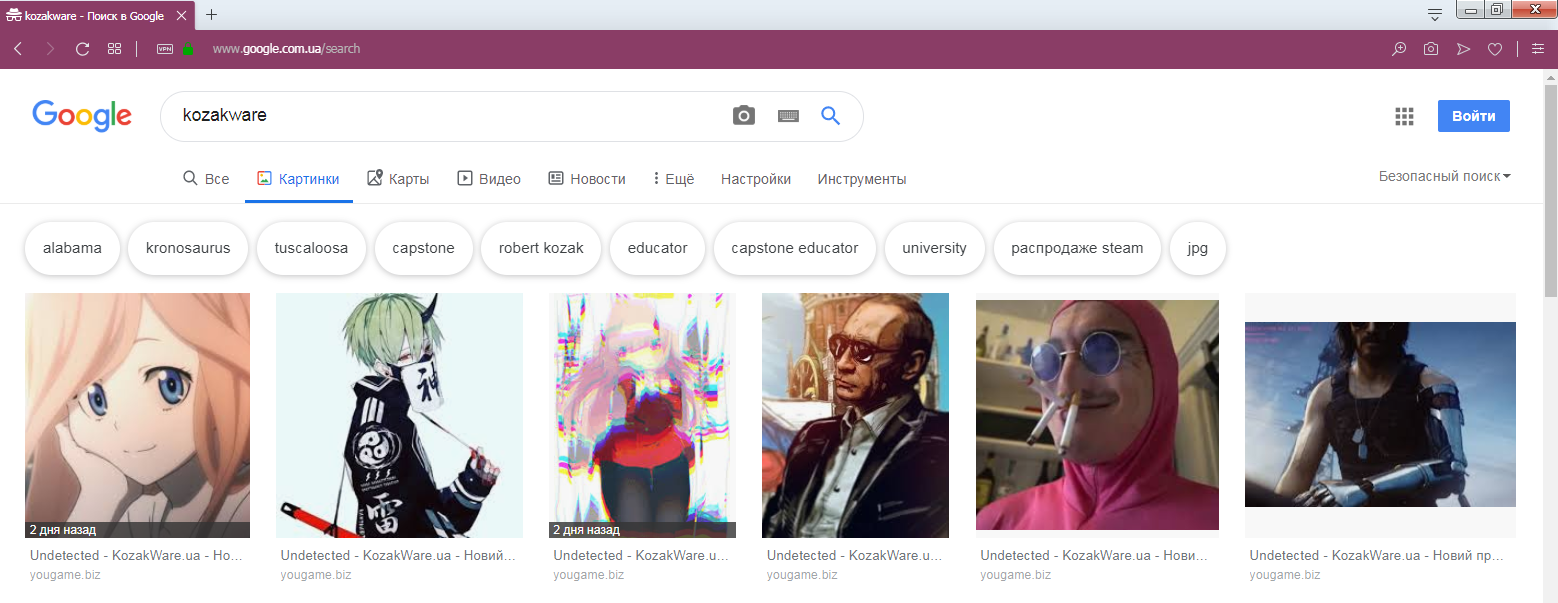The height and width of the screenshot is (603, 1558).
Task: Click the Google logo
Action: point(82,116)
